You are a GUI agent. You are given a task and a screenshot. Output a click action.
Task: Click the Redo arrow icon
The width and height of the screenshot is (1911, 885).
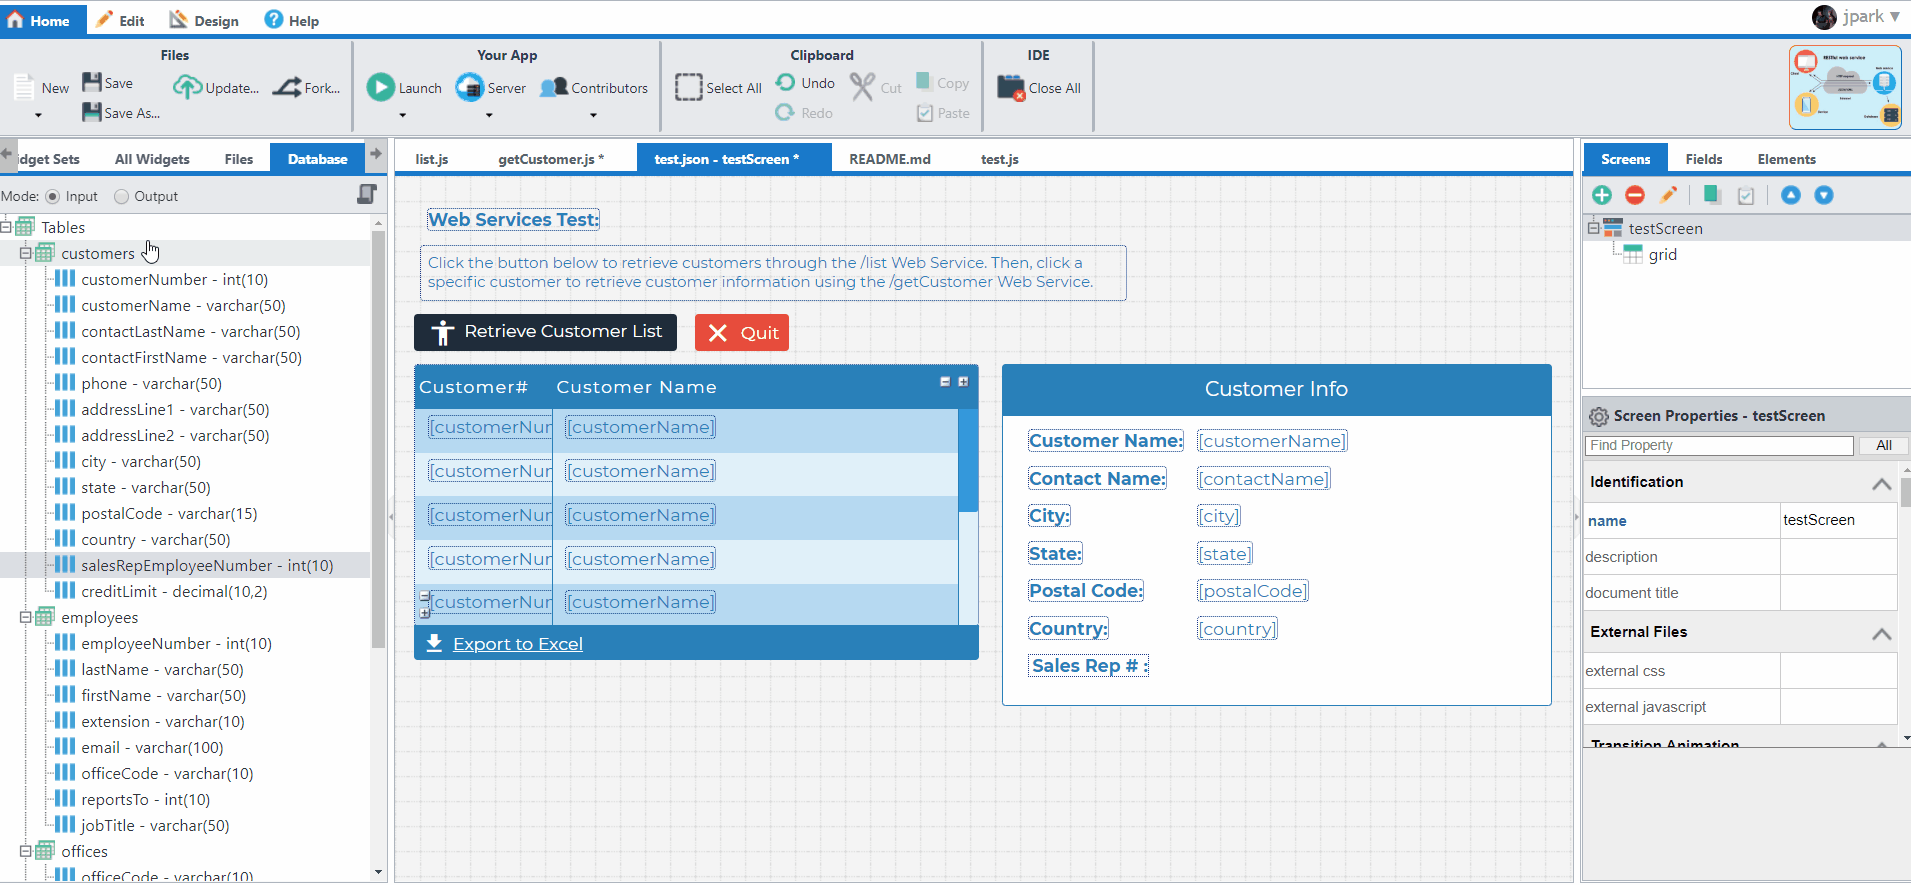[786, 112]
